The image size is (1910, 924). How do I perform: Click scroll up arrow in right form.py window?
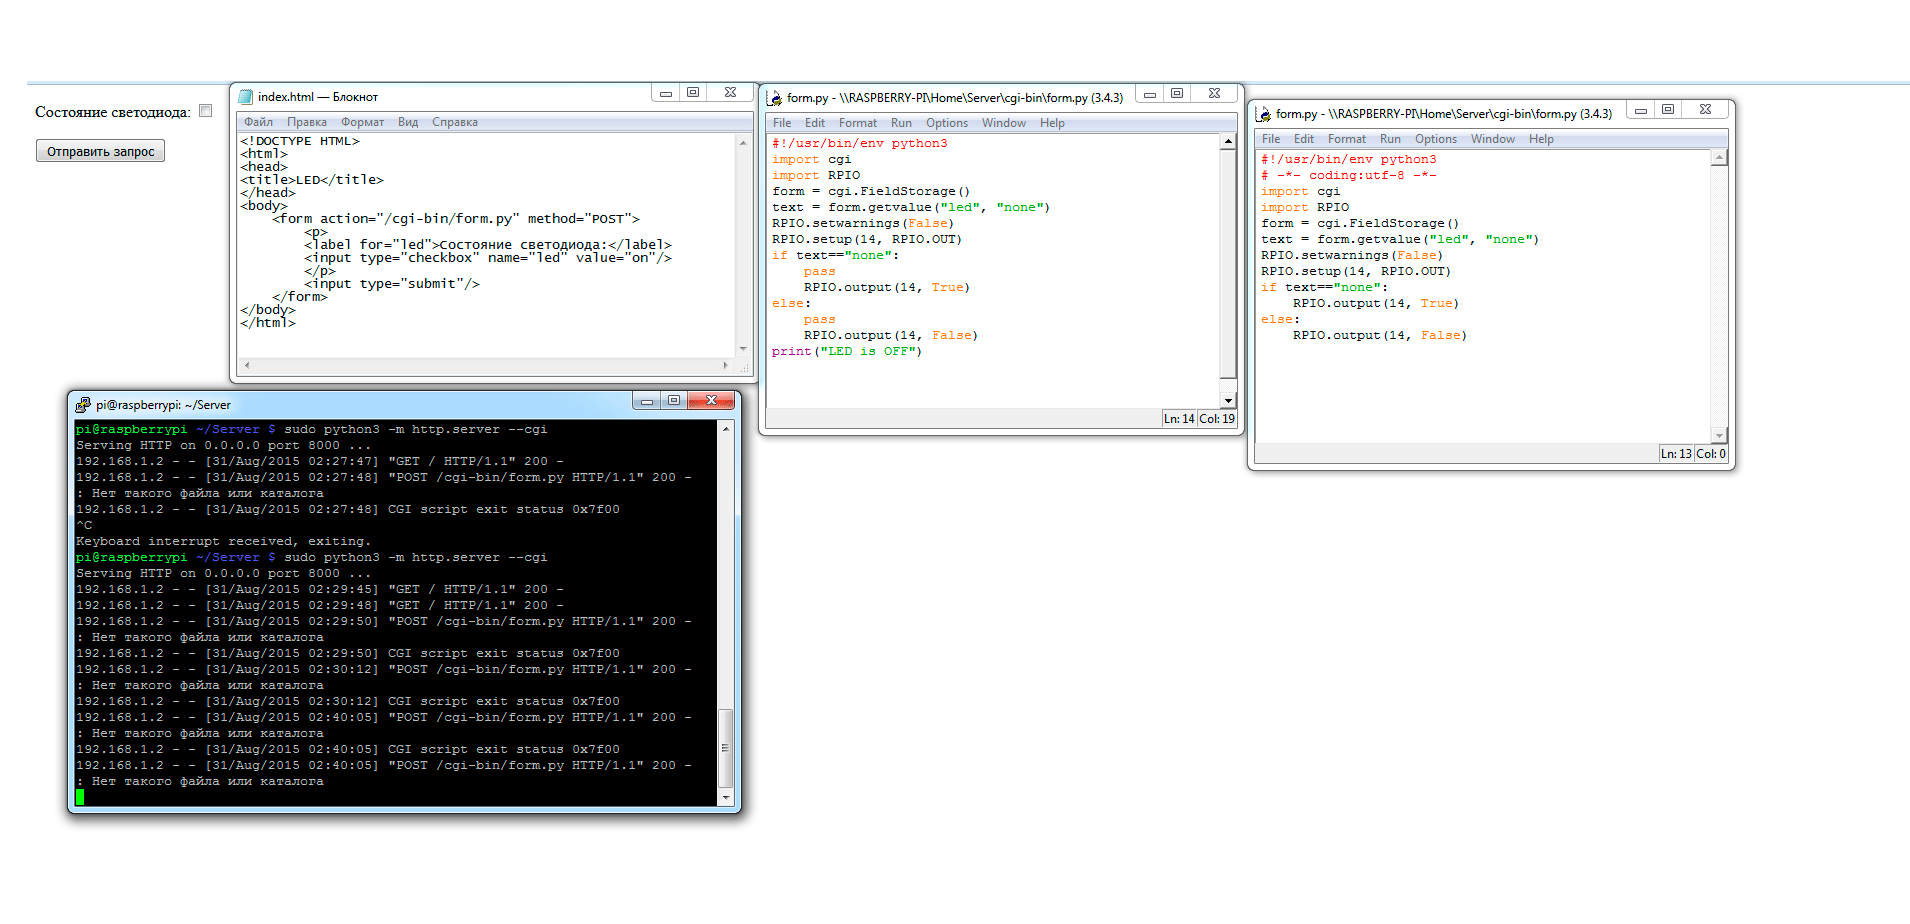pos(1719,158)
